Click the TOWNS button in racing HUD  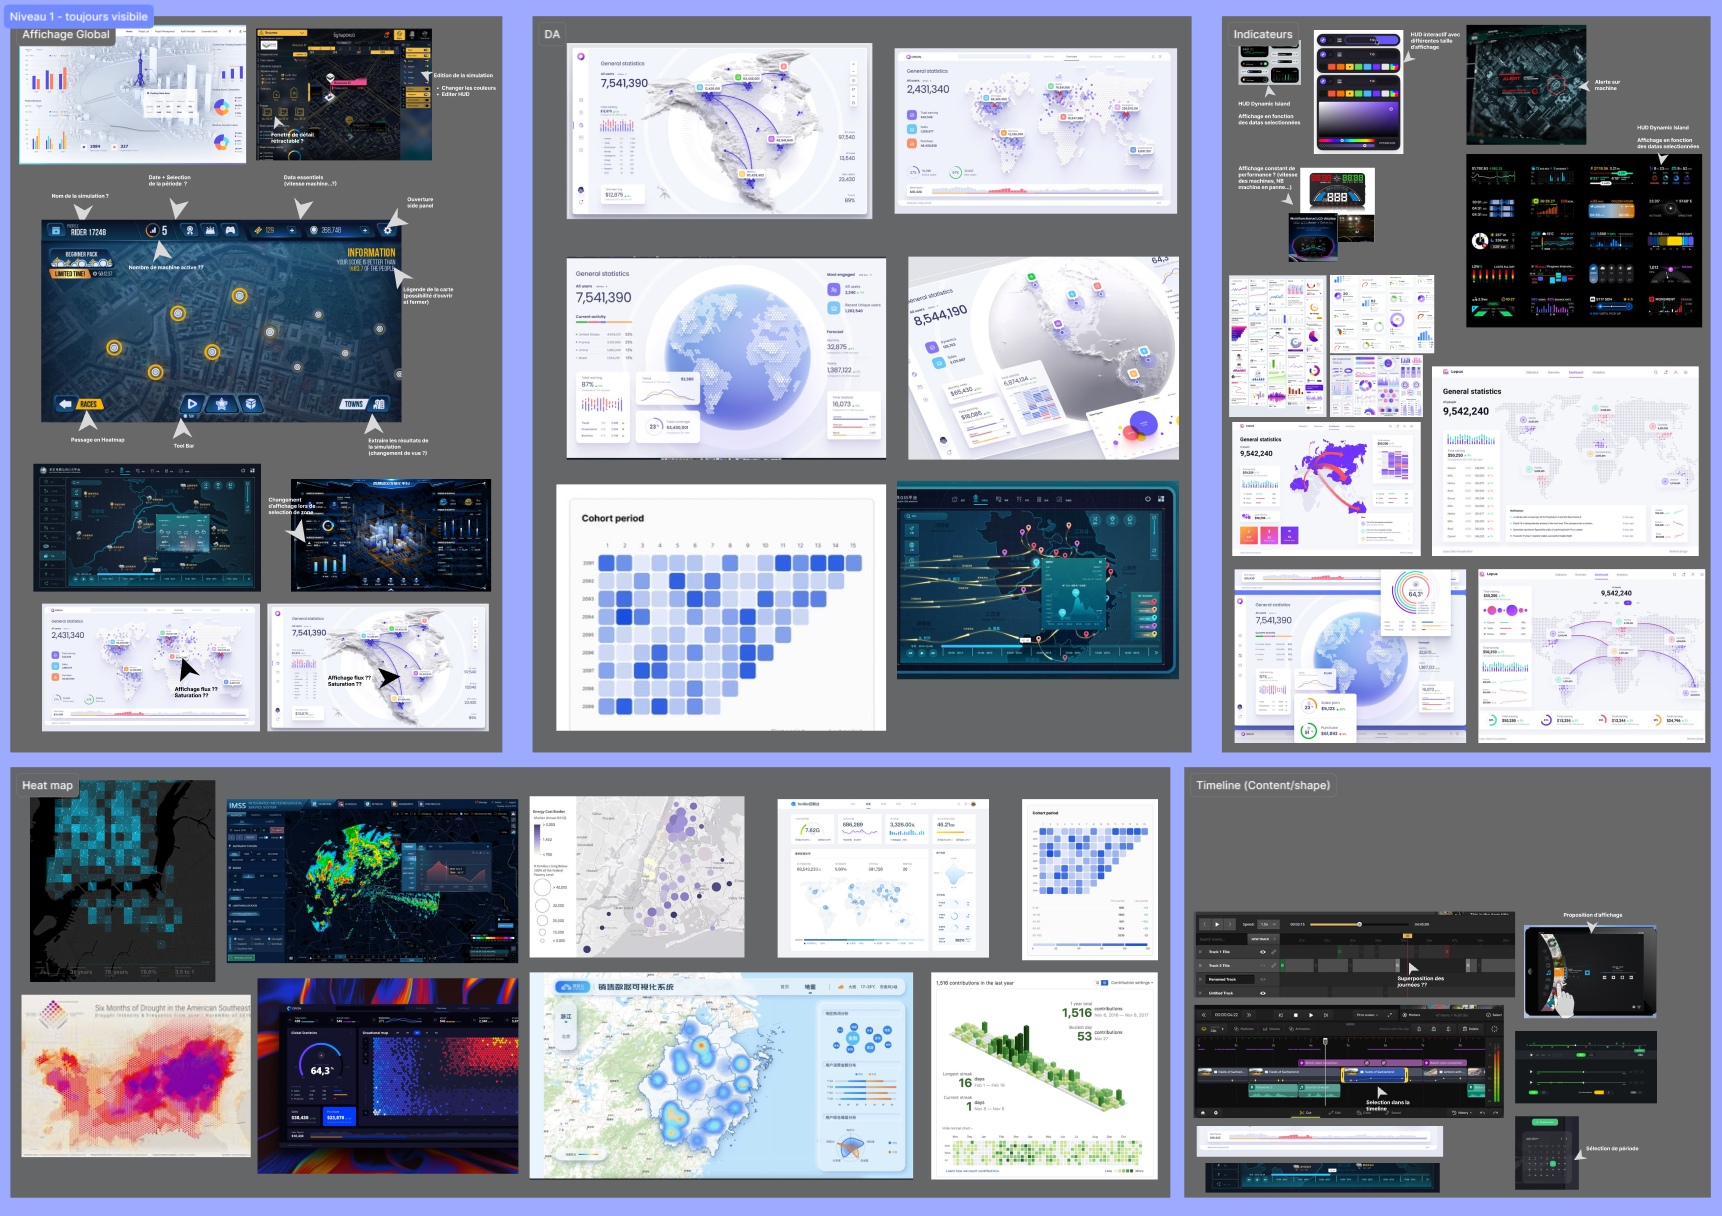tap(354, 404)
